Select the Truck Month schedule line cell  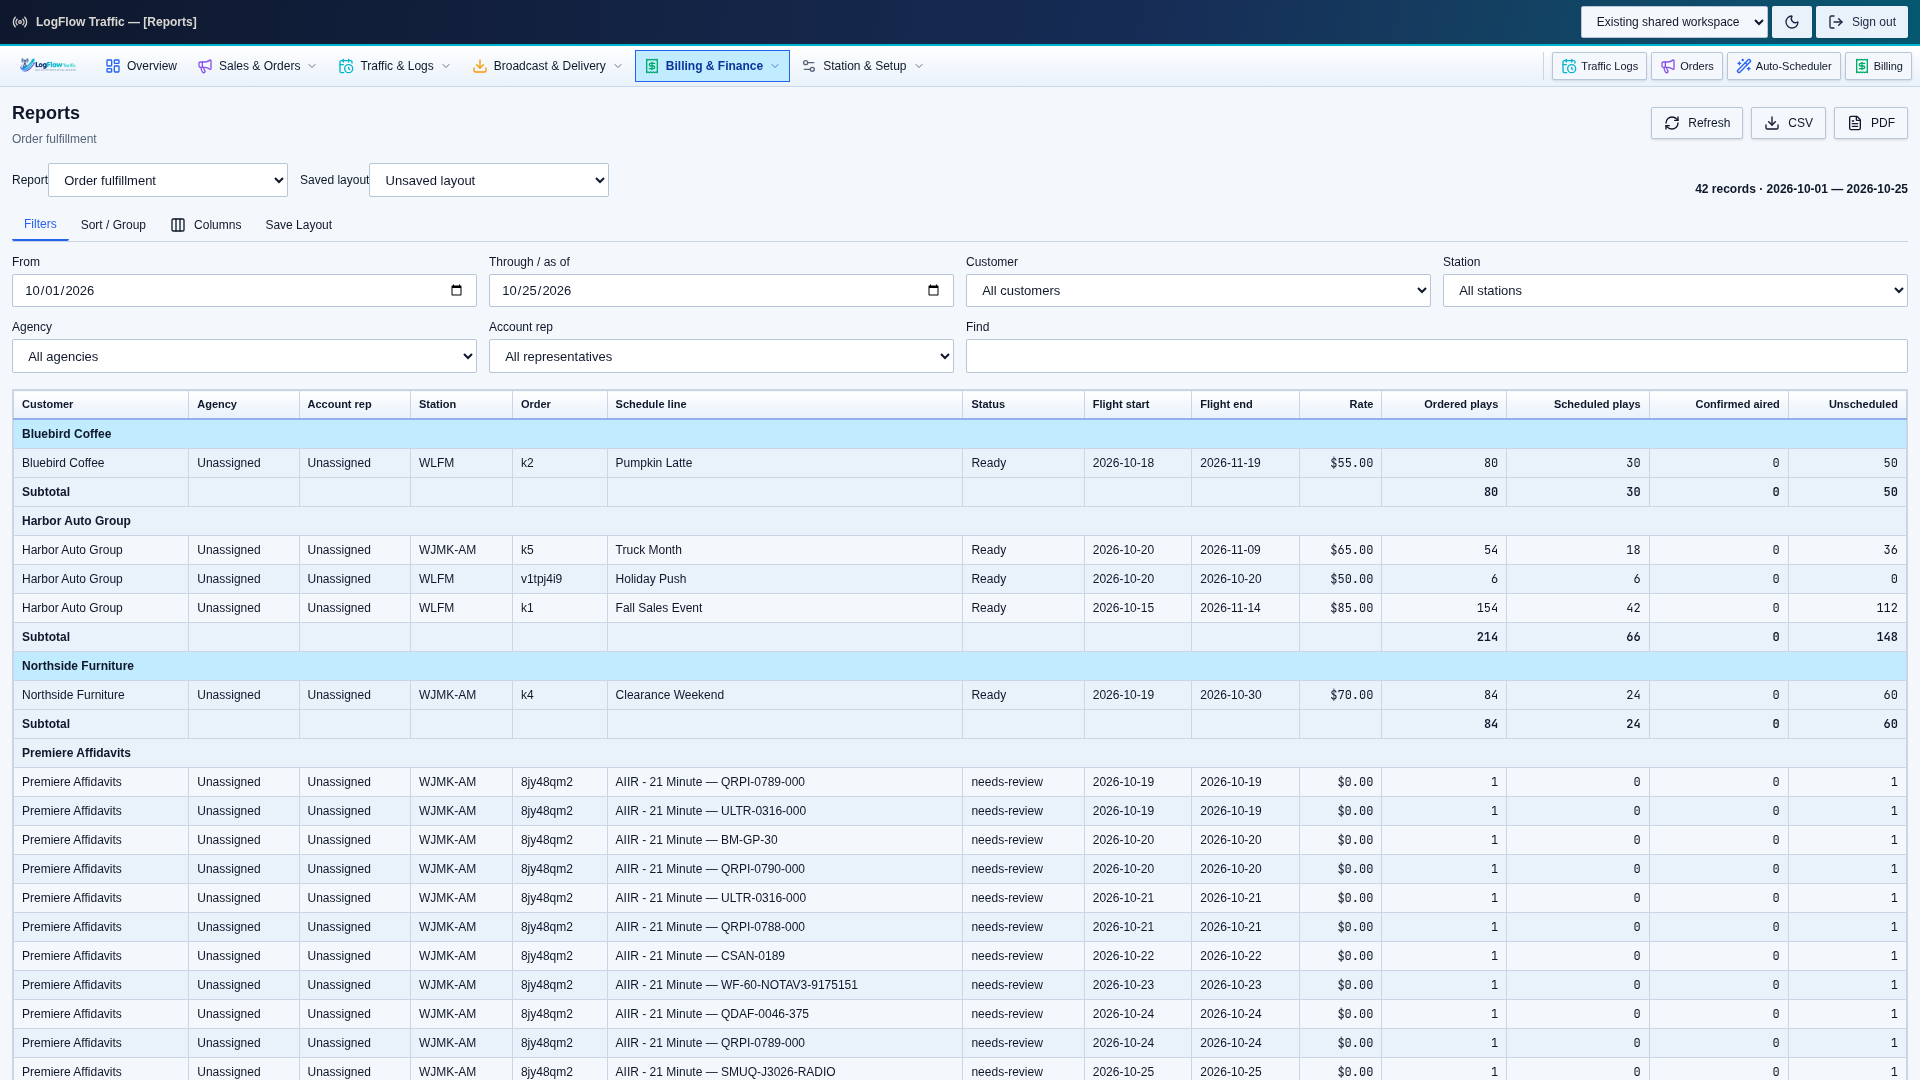pyautogui.click(x=785, y=550)
